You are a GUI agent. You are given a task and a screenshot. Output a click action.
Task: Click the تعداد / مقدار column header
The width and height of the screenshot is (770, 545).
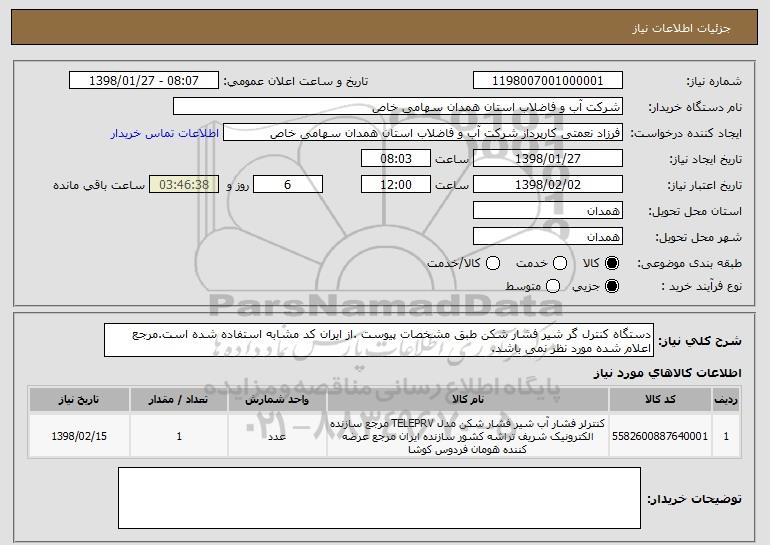(x=179, y=399)
